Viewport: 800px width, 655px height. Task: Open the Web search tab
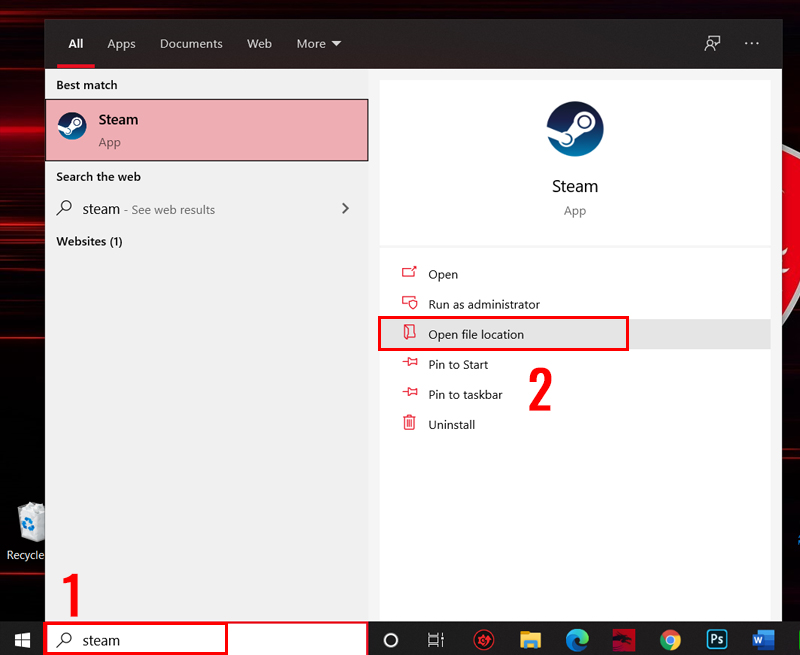tap(259, 44)
